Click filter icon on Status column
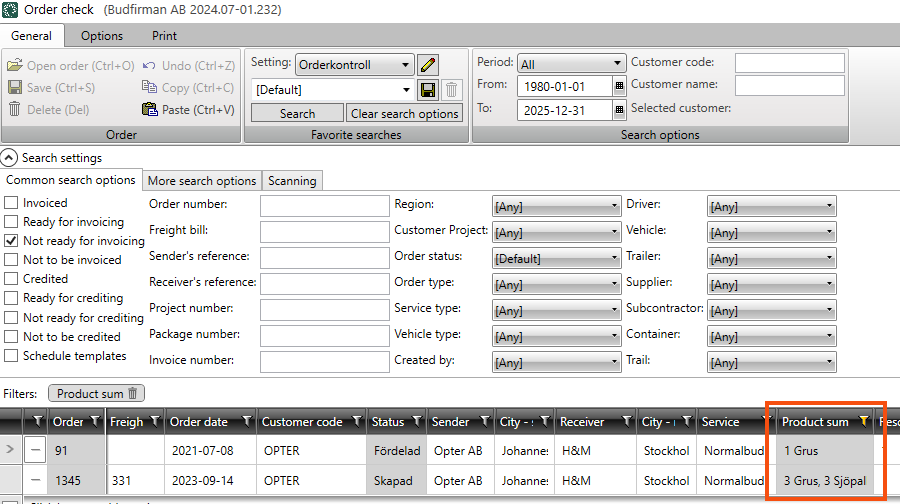 [417, 422]
